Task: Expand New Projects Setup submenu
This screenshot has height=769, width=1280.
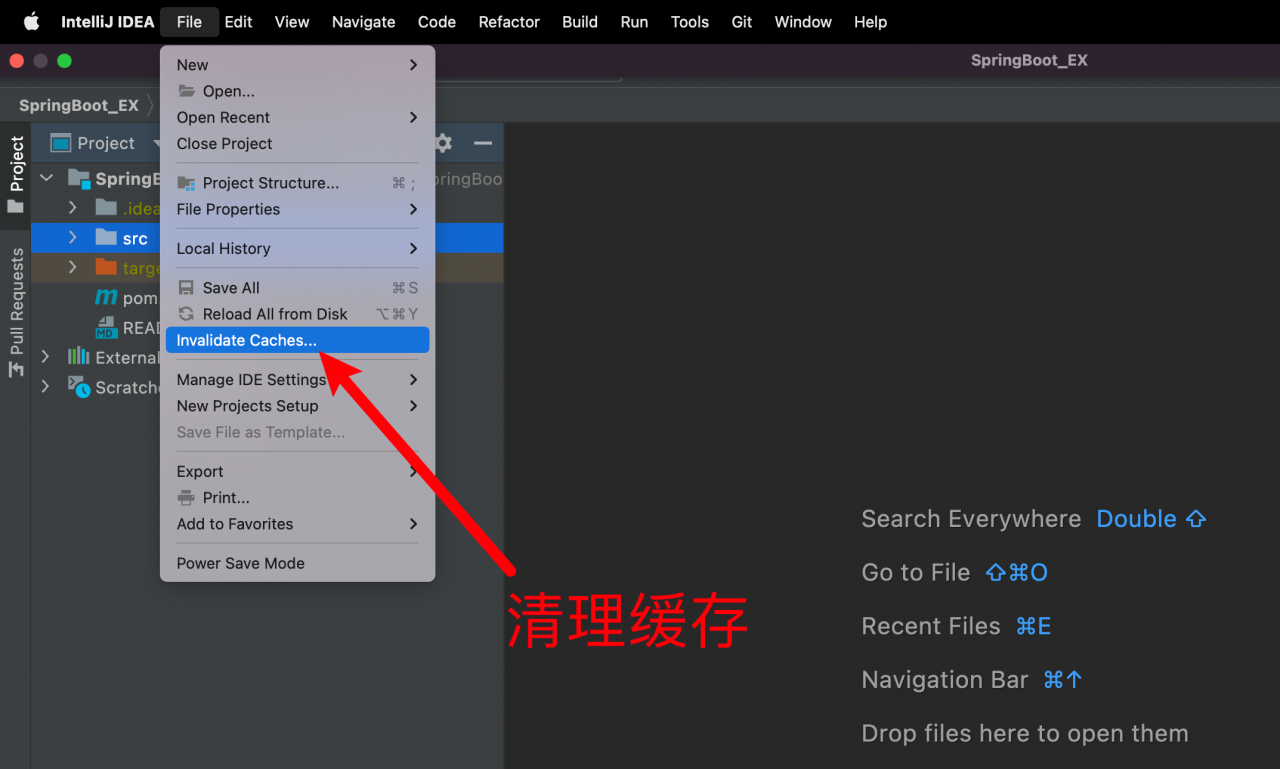Action: 297,406
